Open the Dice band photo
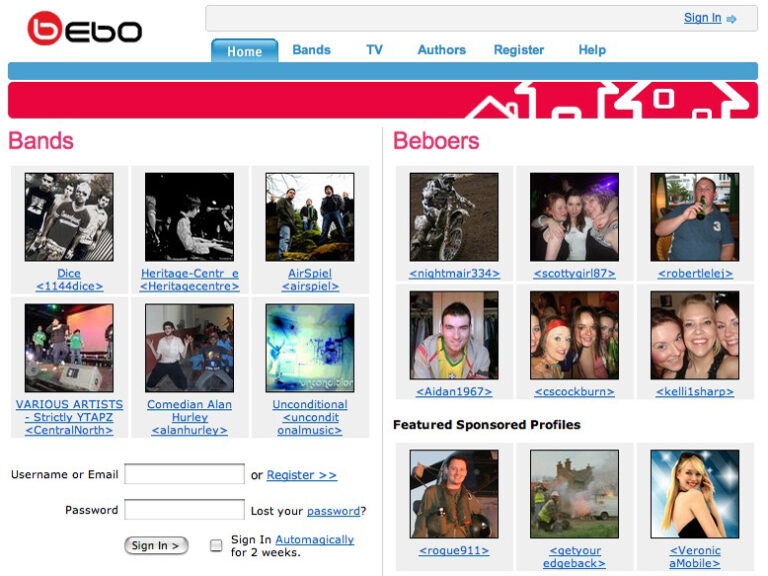768x576 pixels. pyautogui.click(x=69, y=216)
